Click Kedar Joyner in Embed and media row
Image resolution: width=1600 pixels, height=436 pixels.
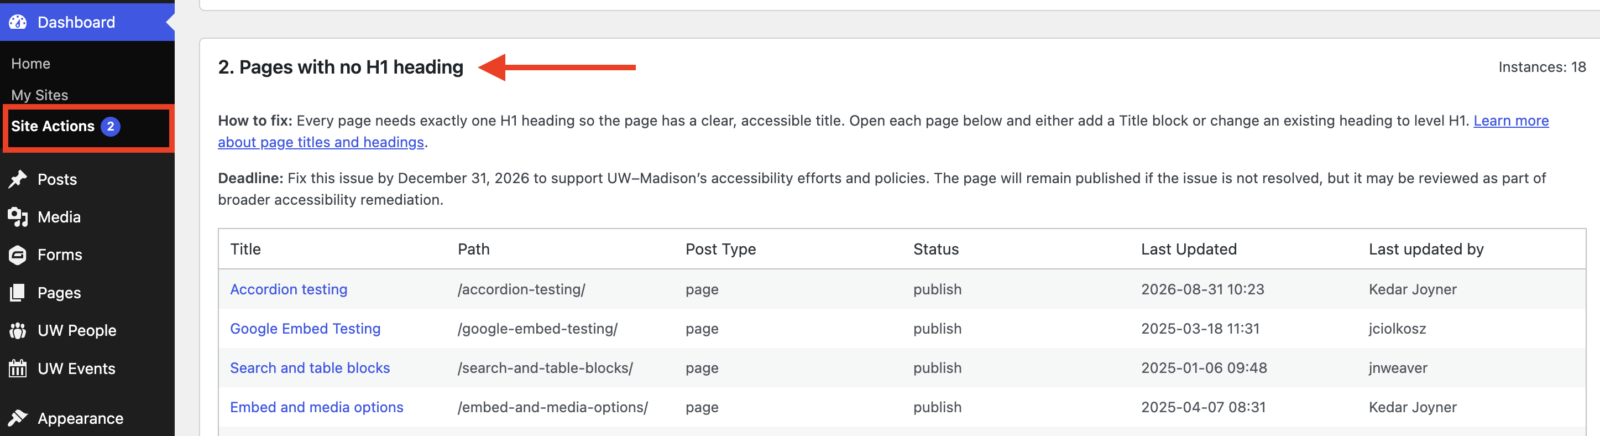1413,407
